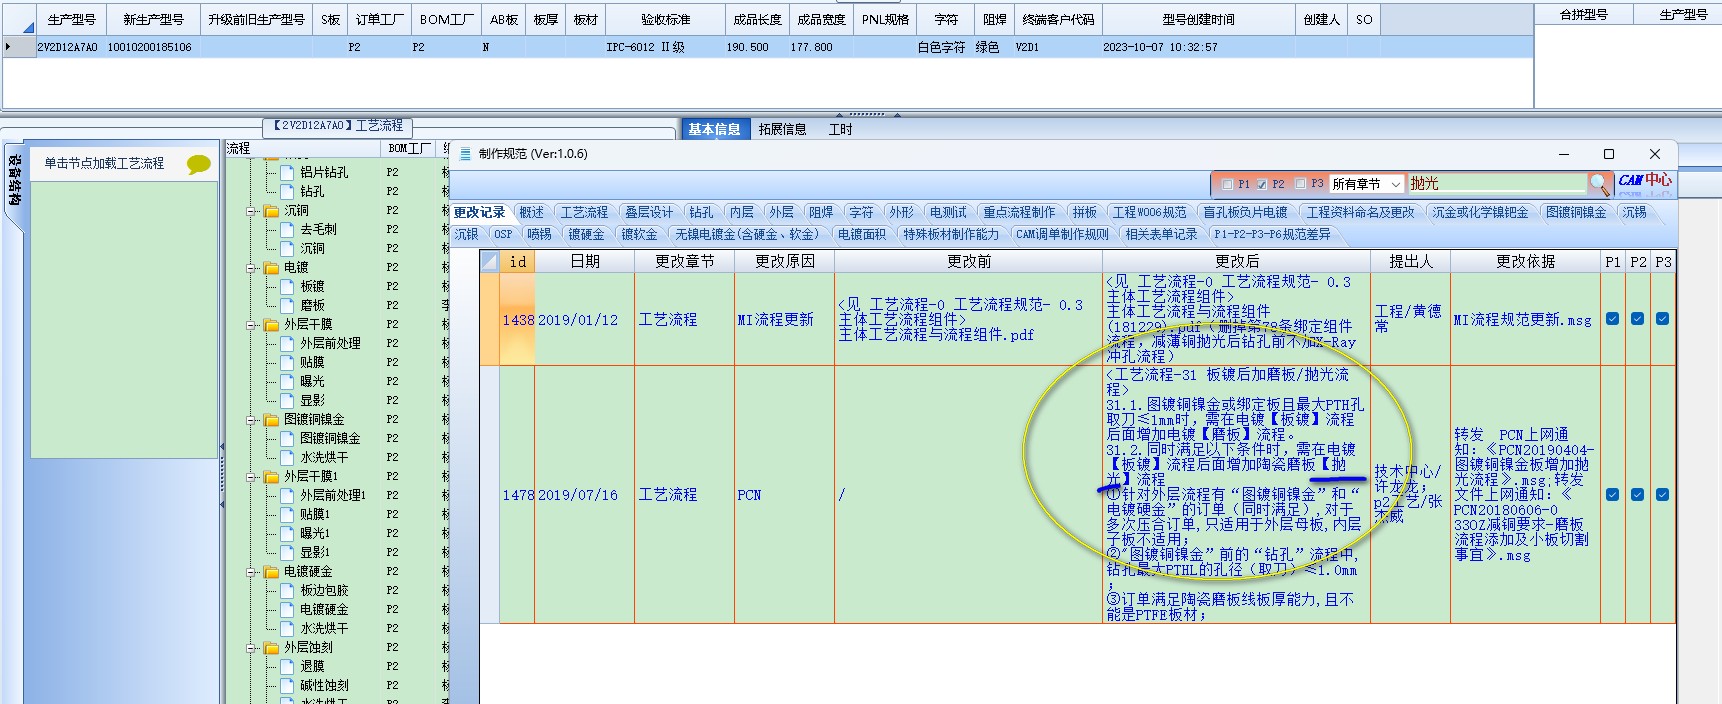Click the 制作规范 window title icon
This screenshot has height=704, width=1722.
tap(465, 154)
